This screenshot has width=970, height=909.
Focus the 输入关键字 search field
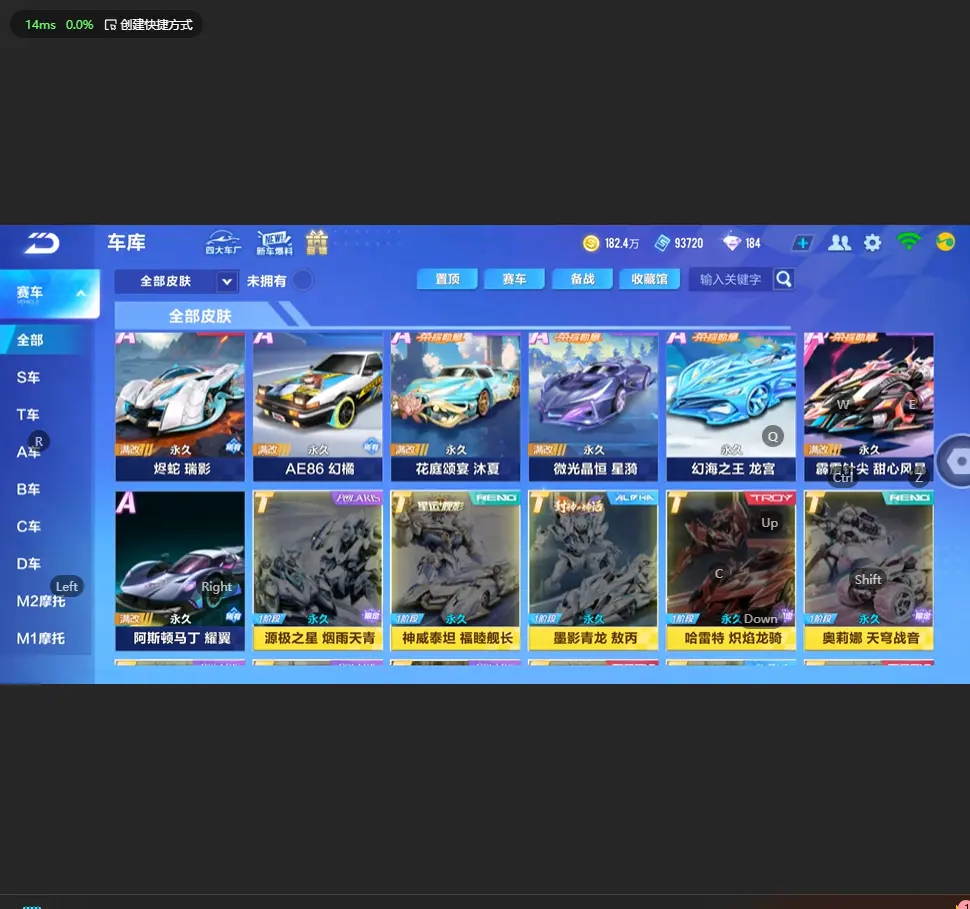click(x=730, y=280)
